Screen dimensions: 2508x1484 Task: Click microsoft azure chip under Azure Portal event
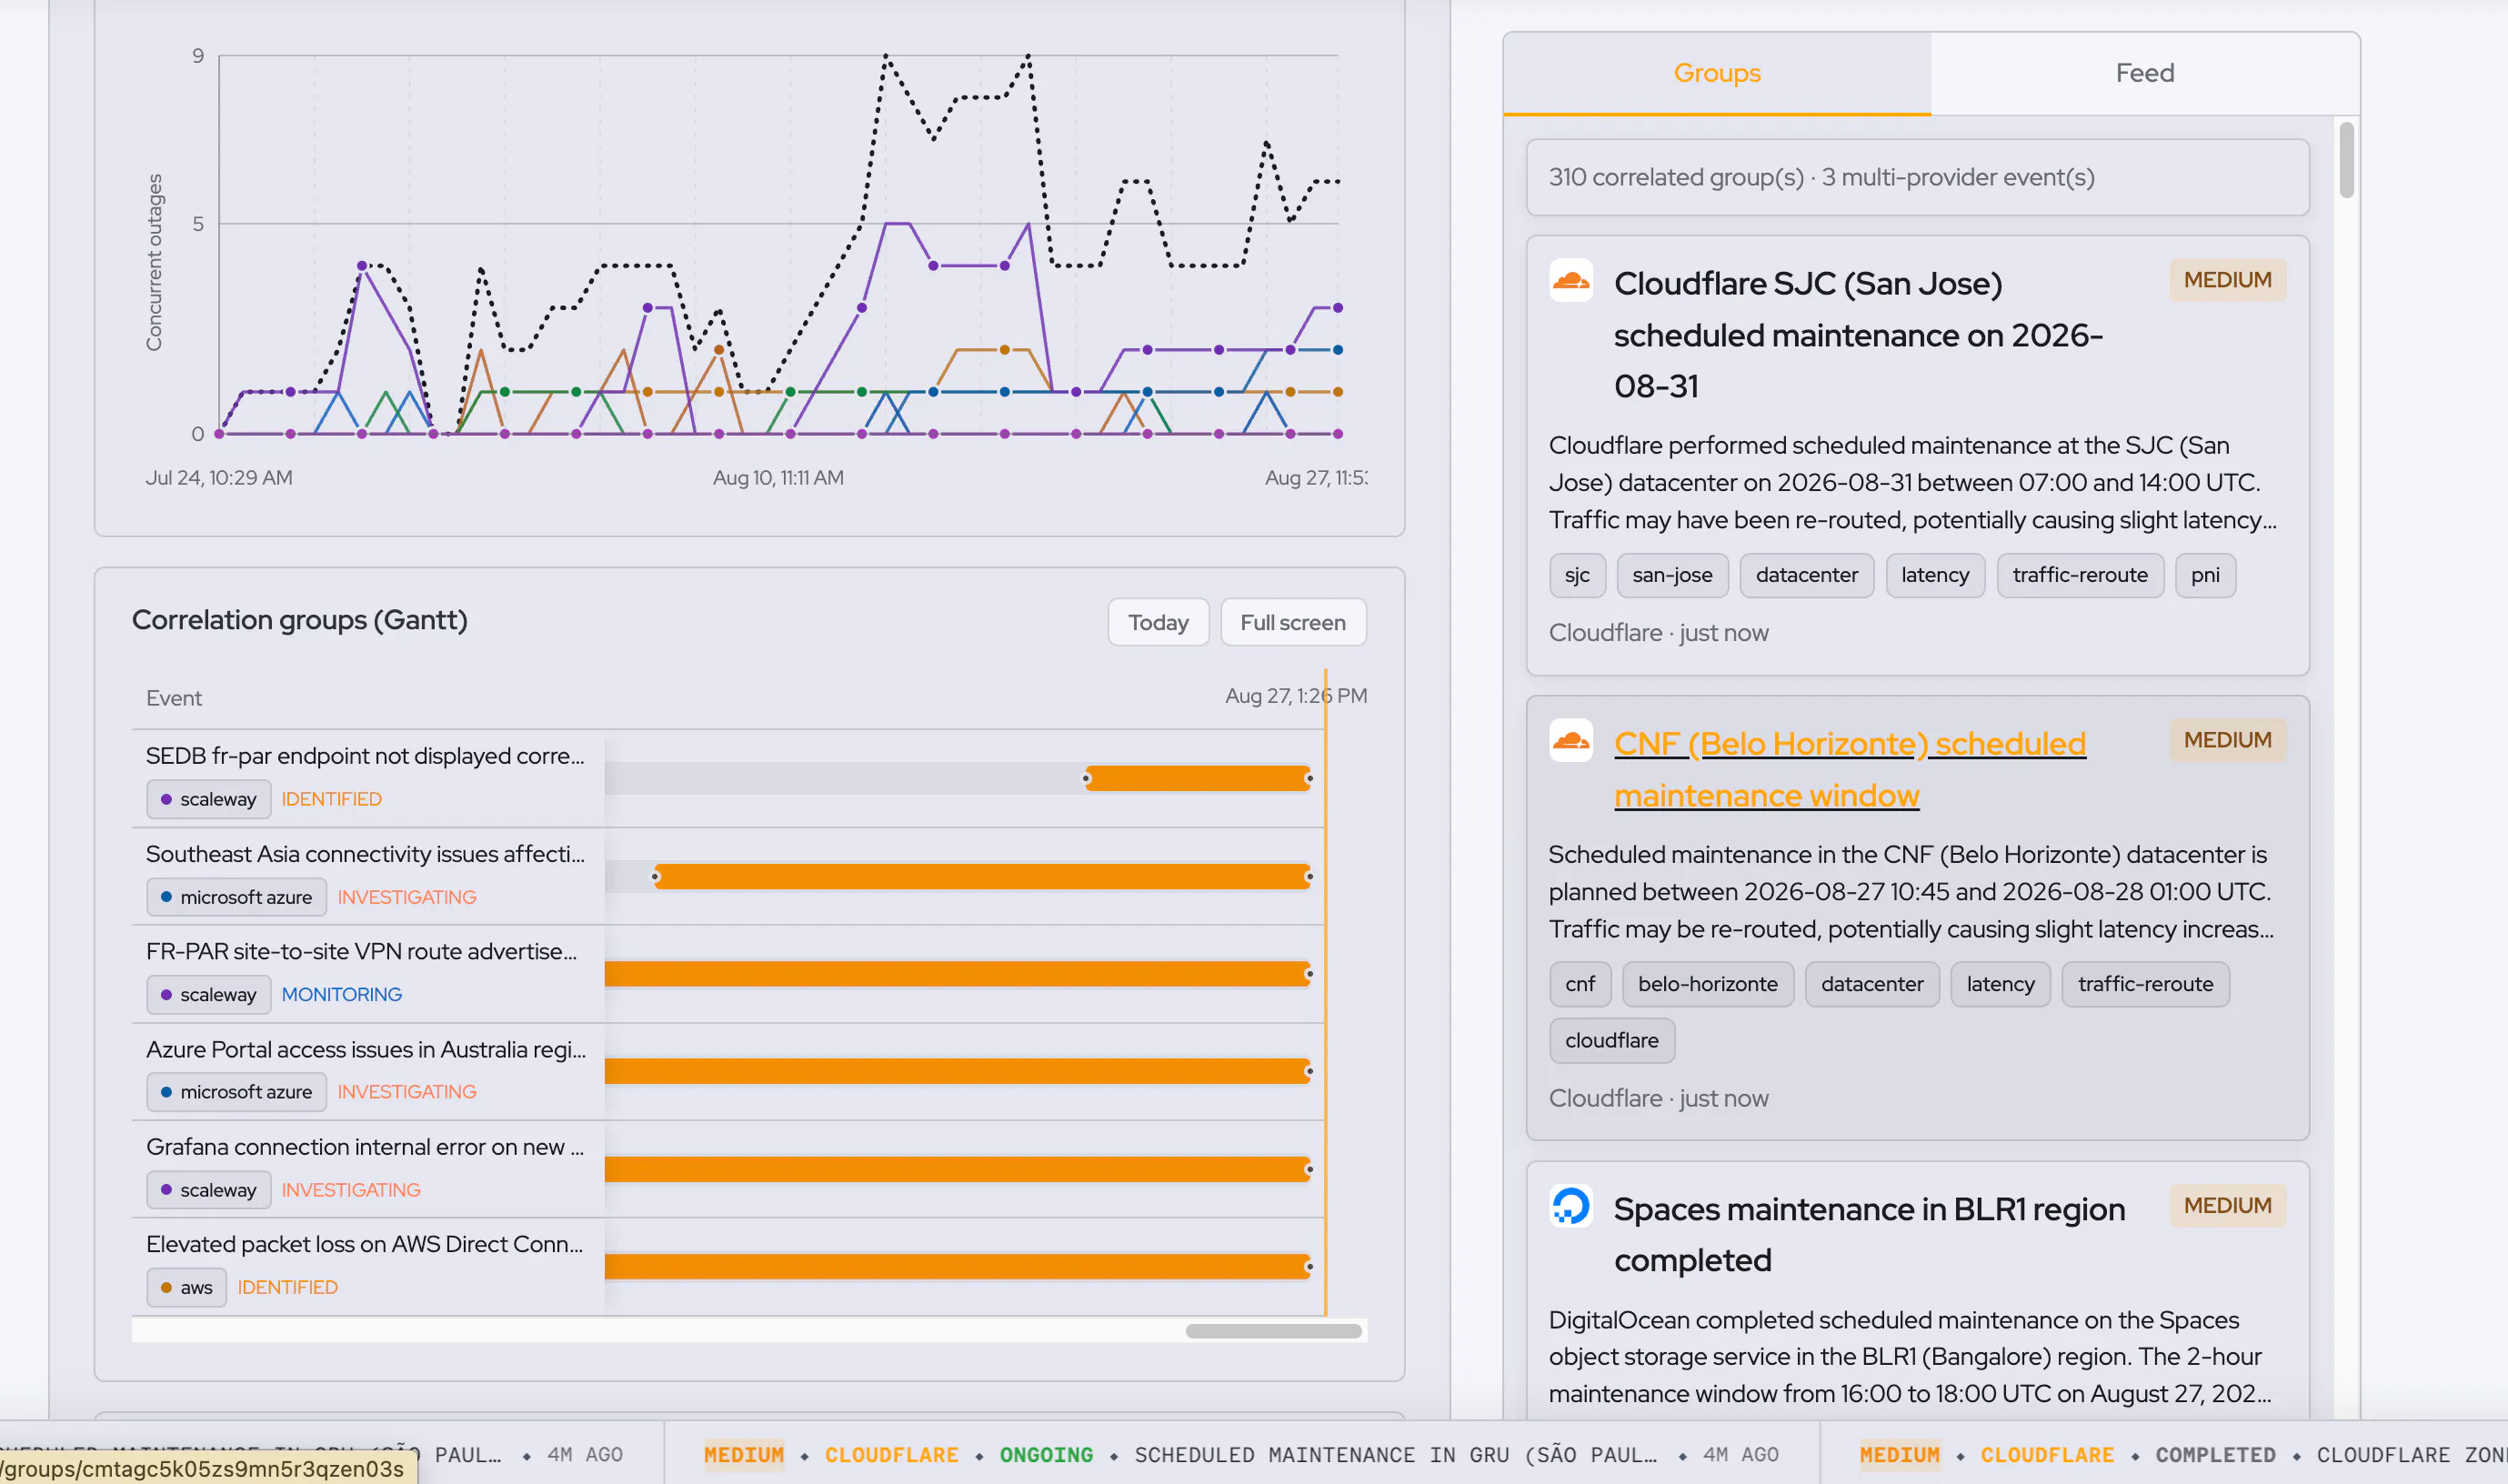pyautogui.click(x=236, y=1092)
